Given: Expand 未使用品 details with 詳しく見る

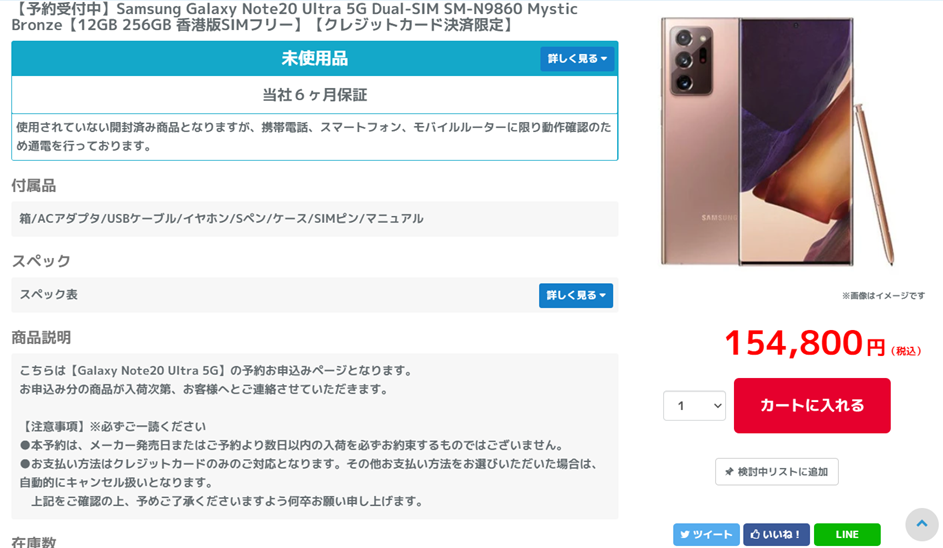Looking at the screenshot, I should pos(577,59).
